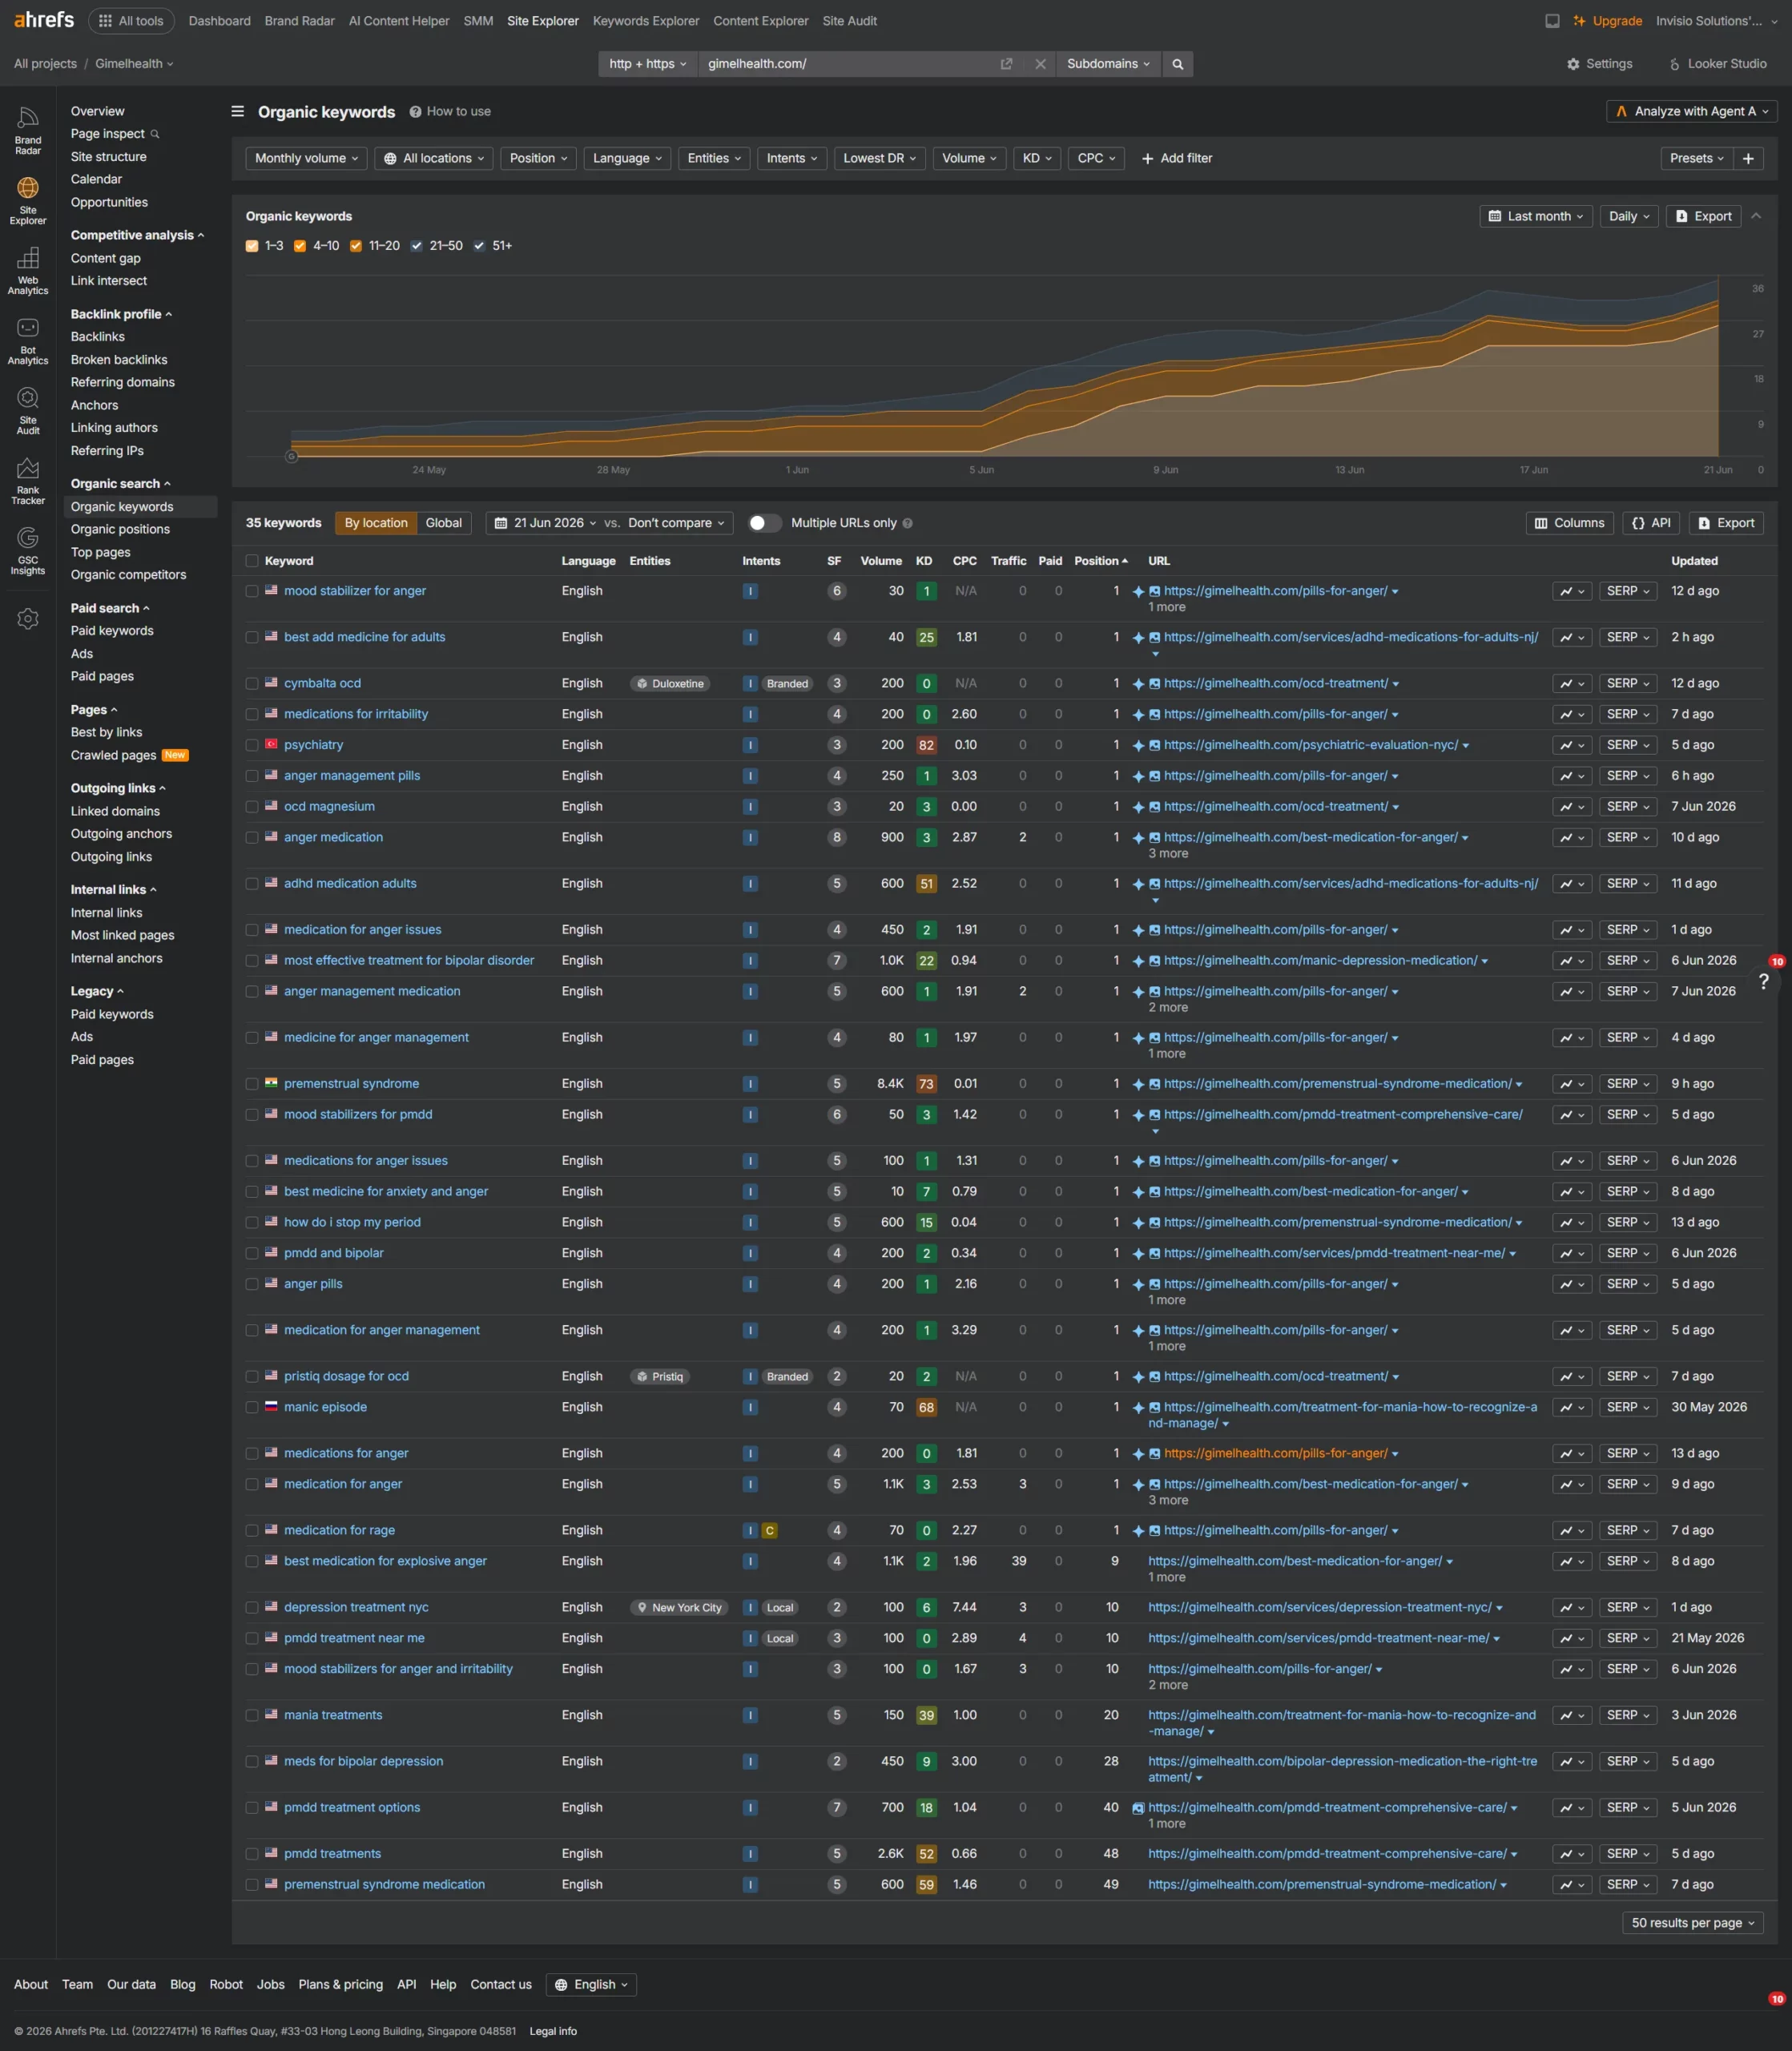
Task: Open the question mark help widget
Action: [x=1764, y=981]
